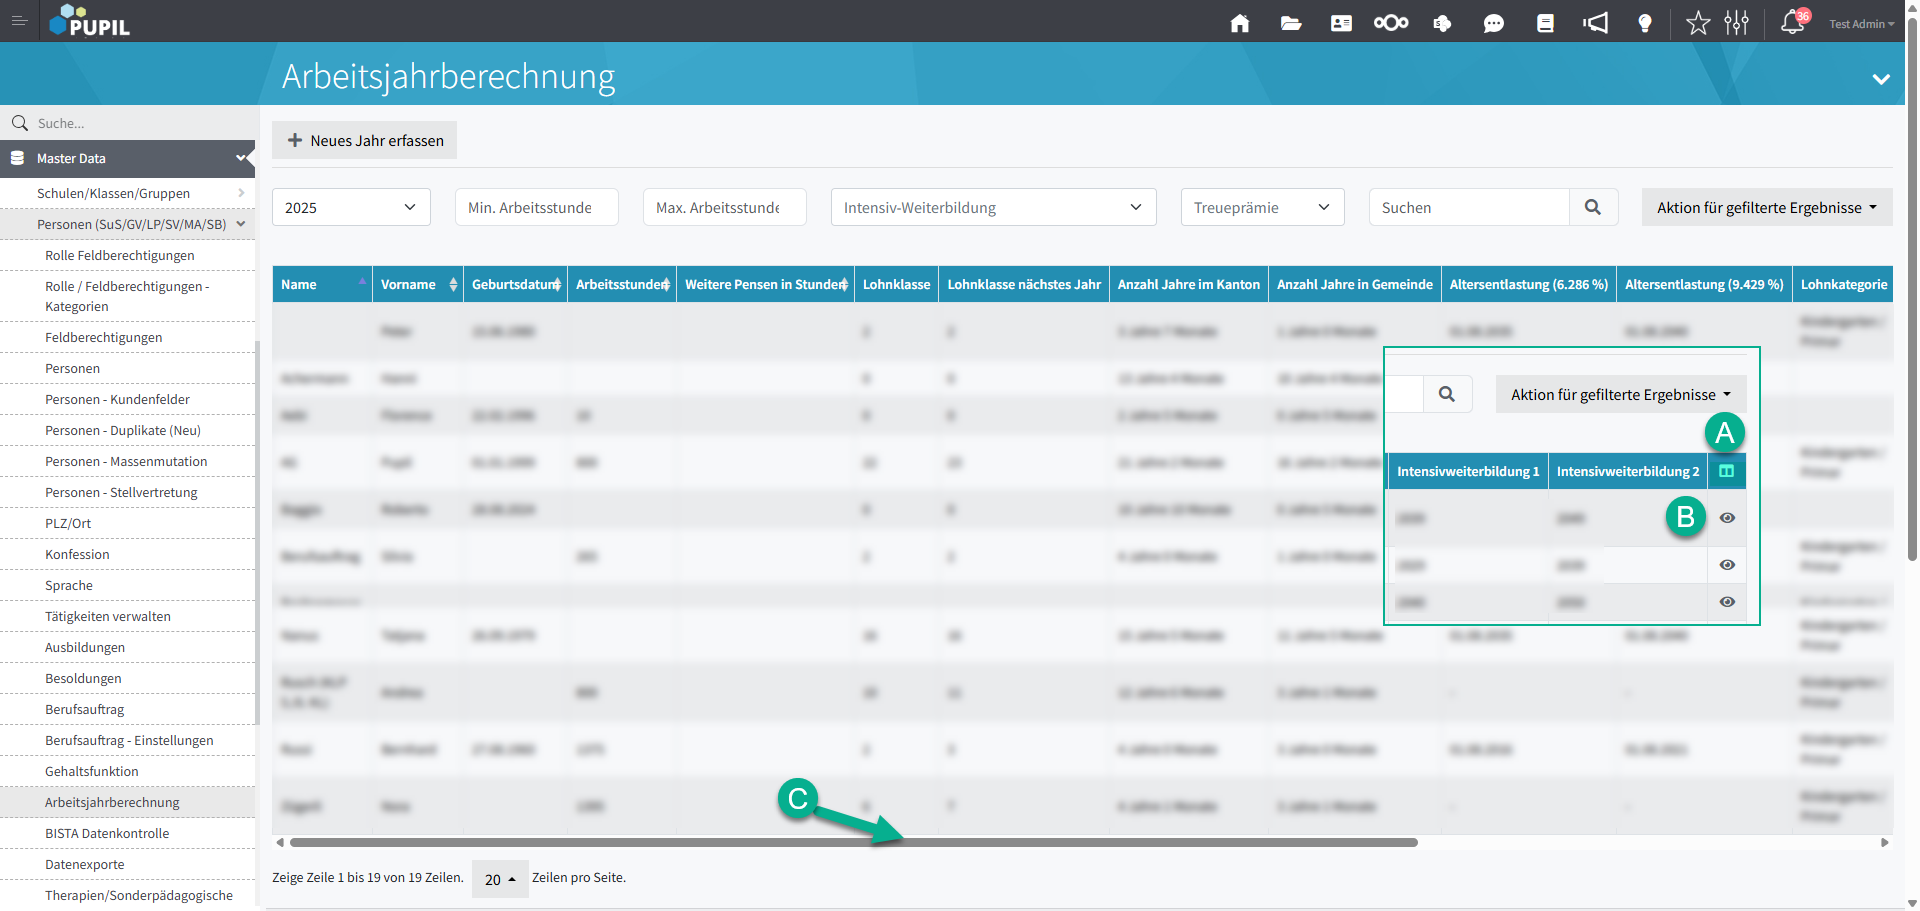Image resolution: width=1920 pixels, height=911 pixels.
Task: Click the horizontal scrollbar right arrow
Action: click(1885, 843)
